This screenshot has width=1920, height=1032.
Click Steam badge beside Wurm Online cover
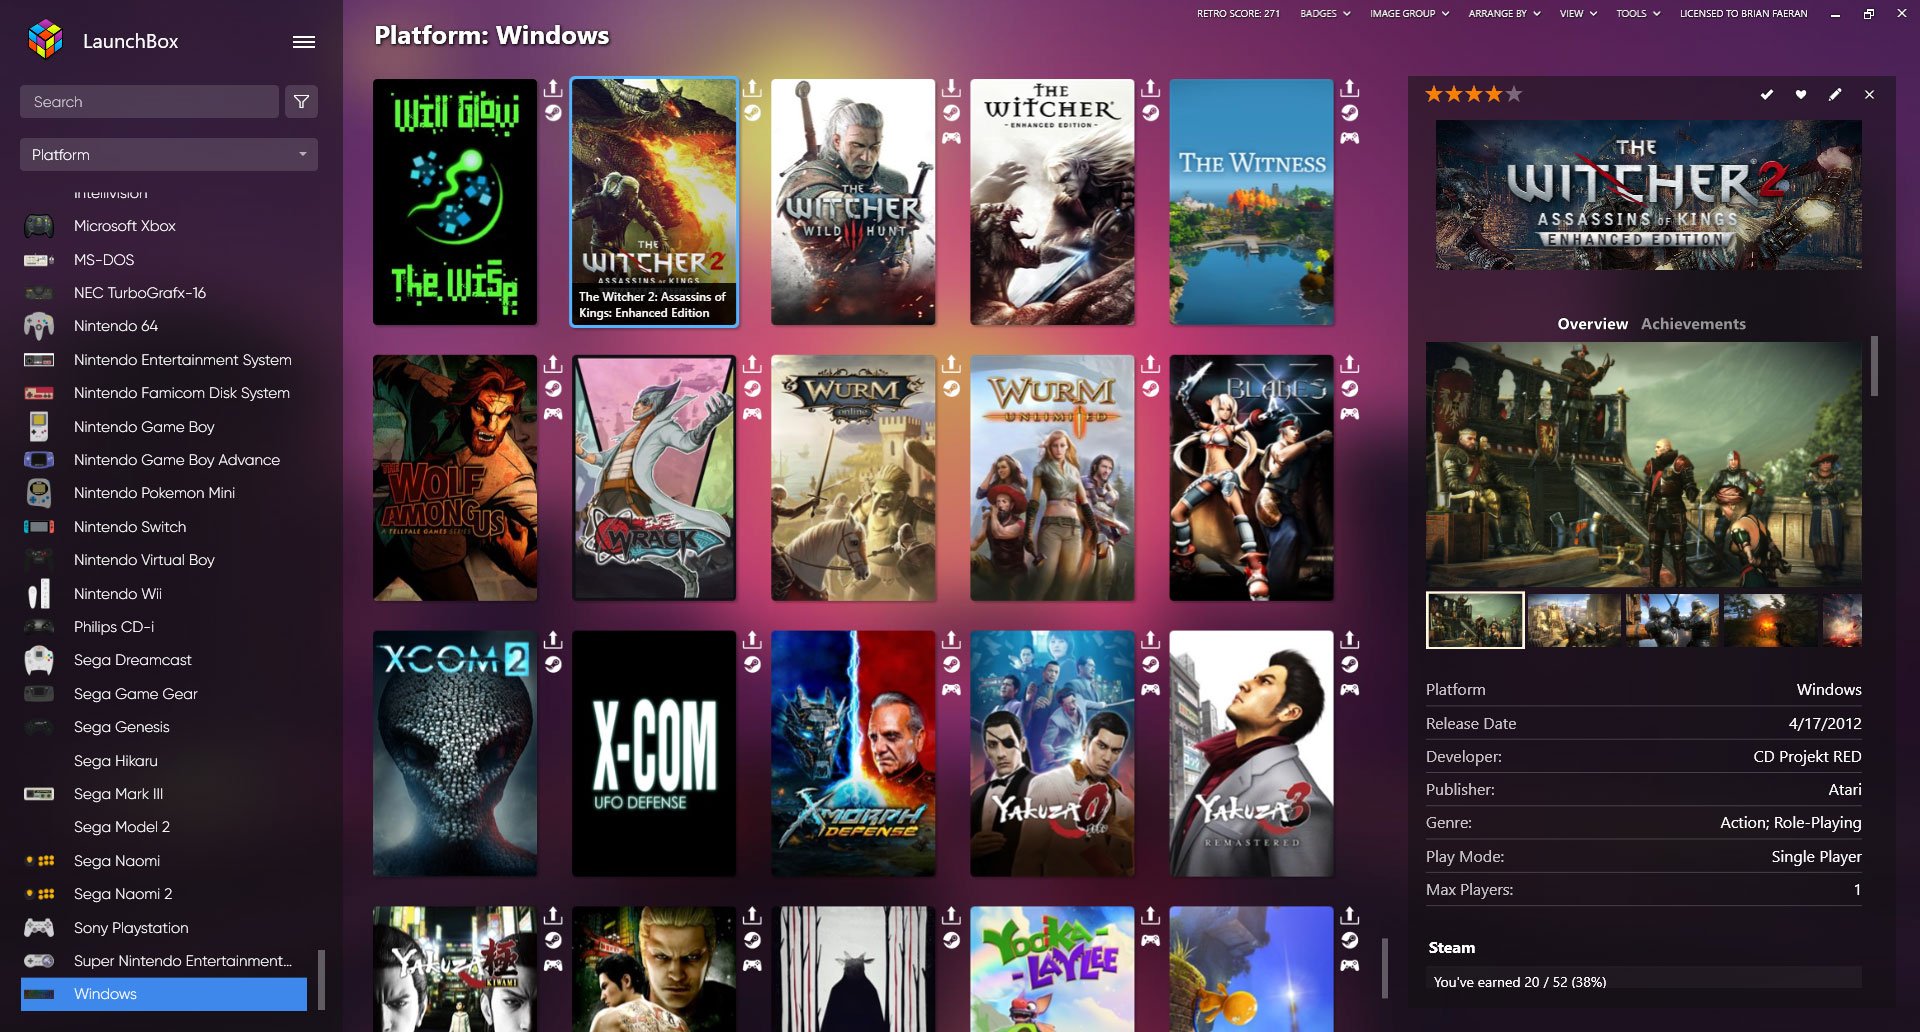click(x=951, y=389)
